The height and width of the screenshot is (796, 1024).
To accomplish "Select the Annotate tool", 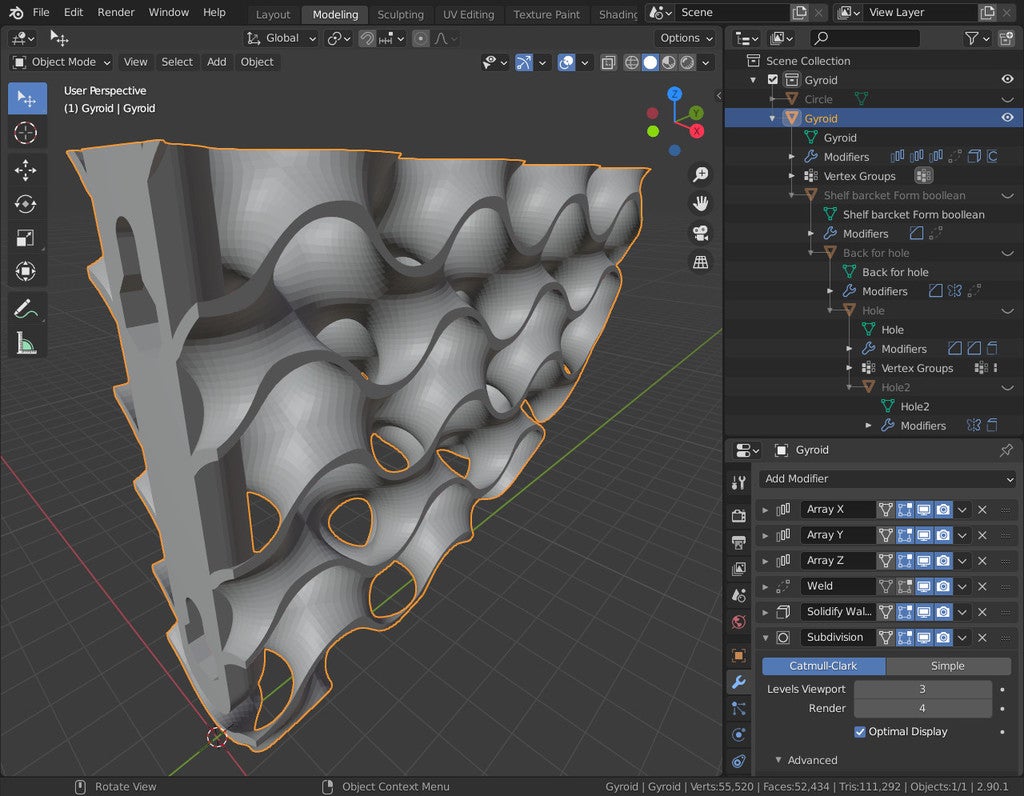I will tap(27, 310).
